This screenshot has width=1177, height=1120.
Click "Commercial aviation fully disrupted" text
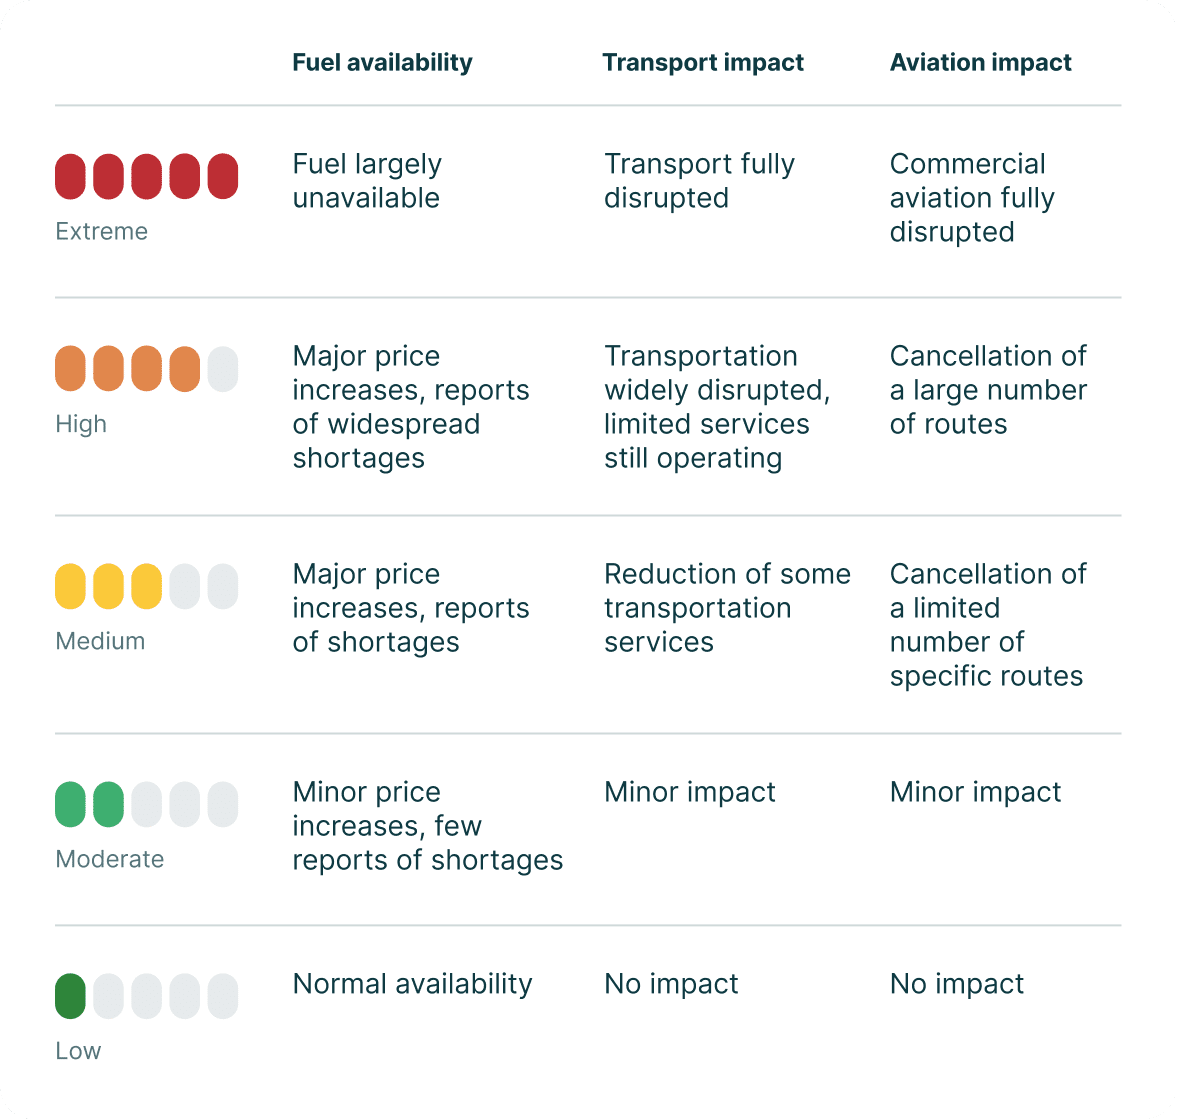pos(971,198)
